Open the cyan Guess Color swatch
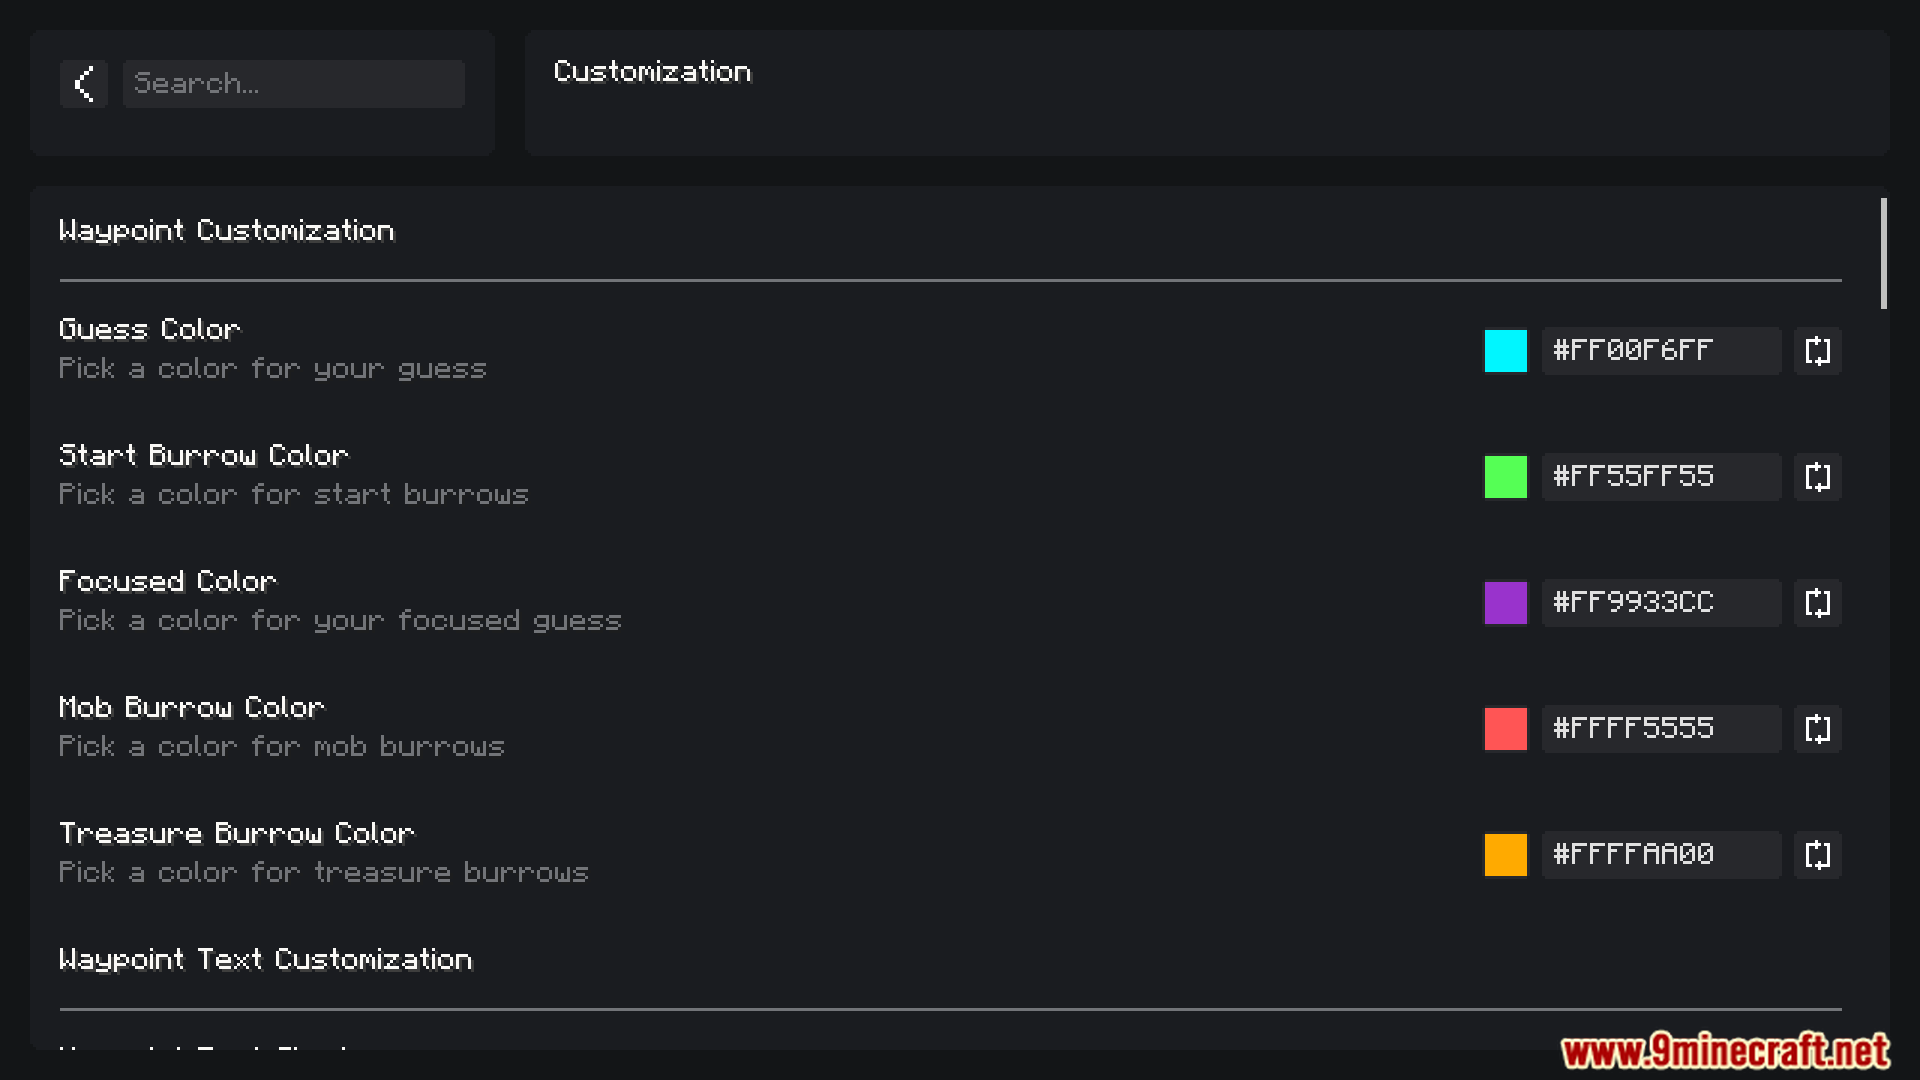Viewport: 1920px width, 1080px height. (1505, 351)
